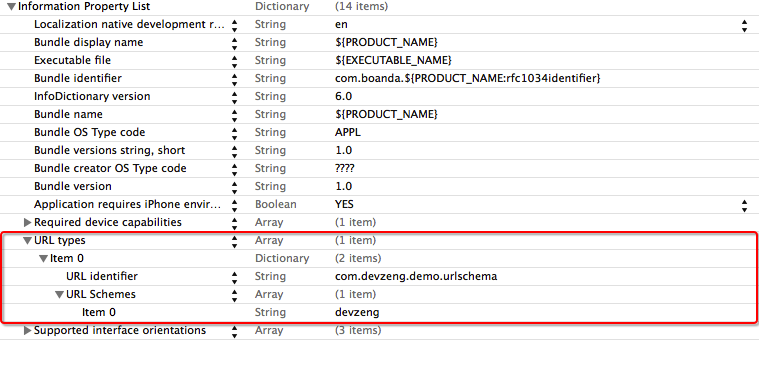The width and height of the screenshot is (759, 385).
Task: Select the Bundle version key
Action: click(73, 186)
